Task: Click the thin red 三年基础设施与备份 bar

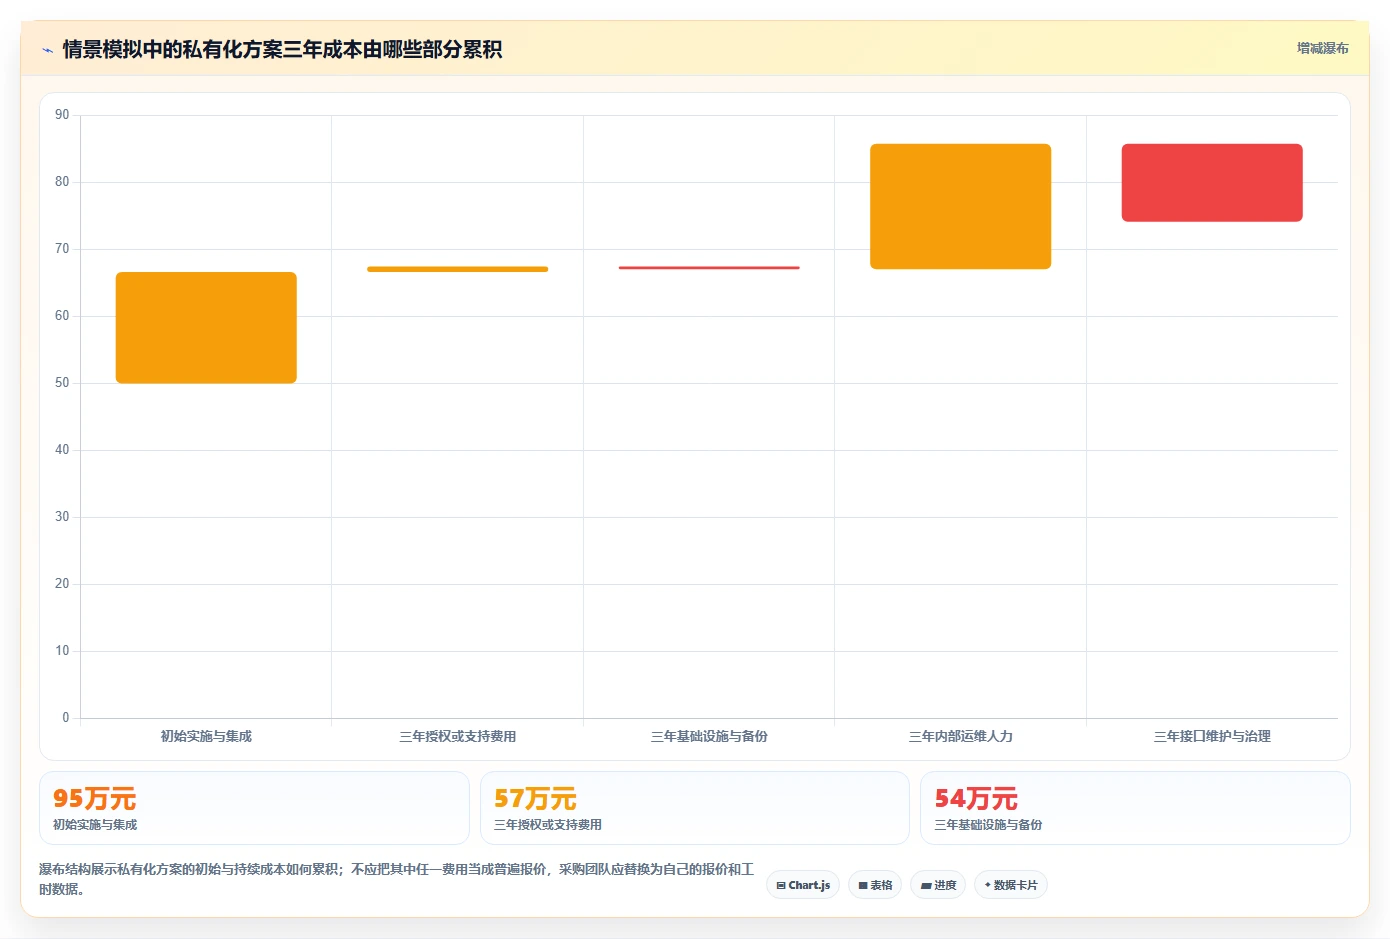Action: [x=709, y=268]
